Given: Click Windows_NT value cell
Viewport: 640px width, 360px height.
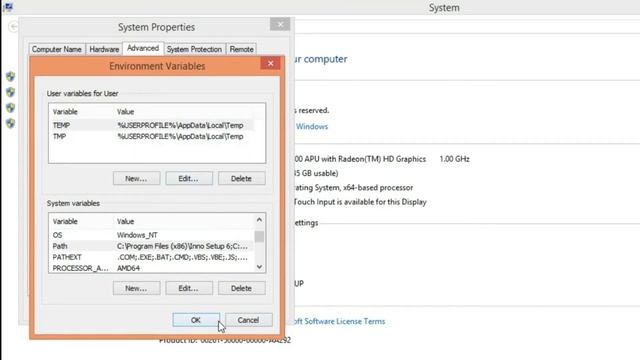Looking at the screenshot, I should pyautogui.click(x=137, y=235).
